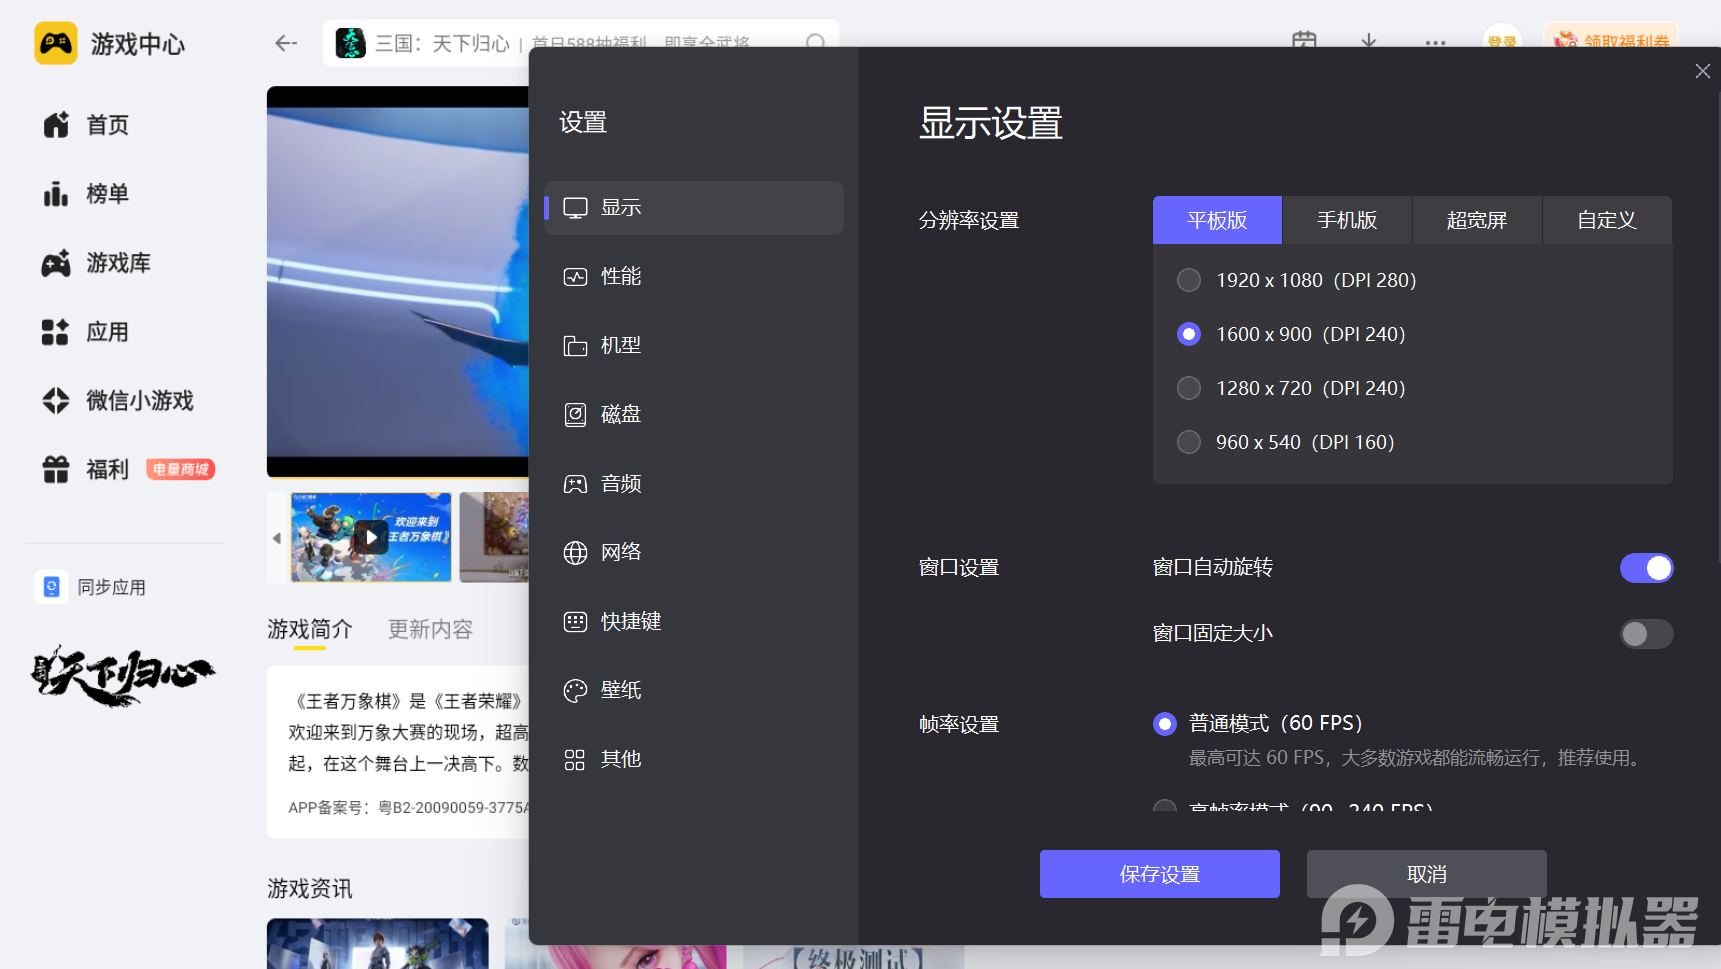This screenshot has height=969, width=1721.
Task: Enable the 窗口固定大小 toggle
Action: click(1645, 634)
